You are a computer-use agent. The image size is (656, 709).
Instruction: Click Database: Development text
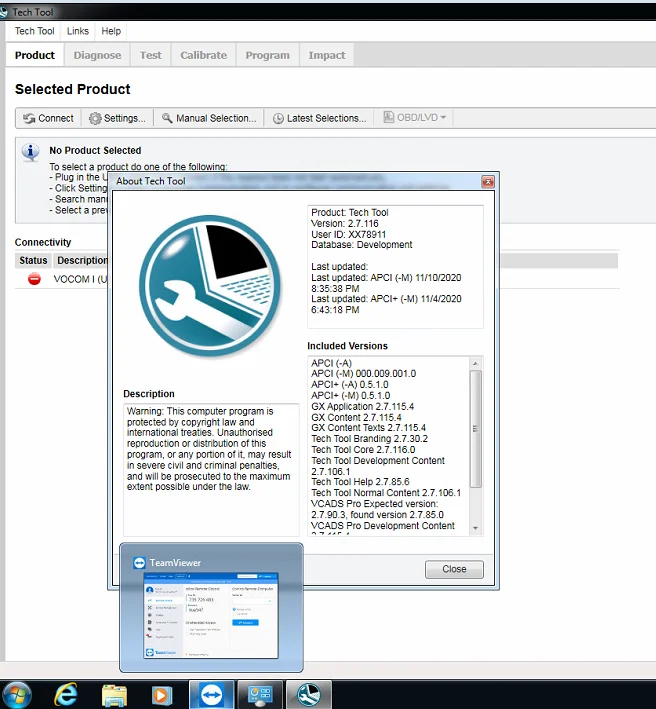click(x=362, y=245)
